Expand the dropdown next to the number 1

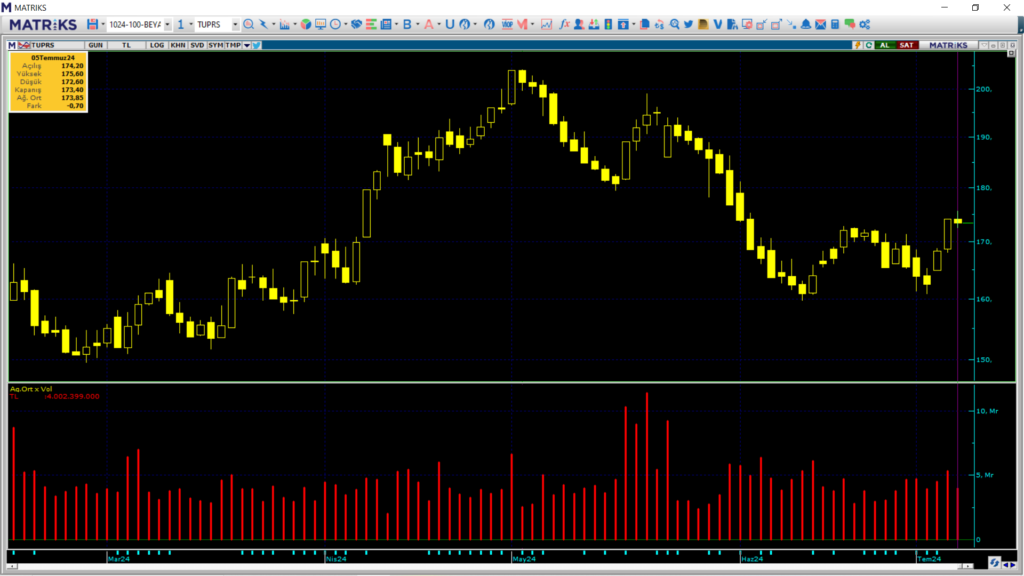(x=191, y=24)
